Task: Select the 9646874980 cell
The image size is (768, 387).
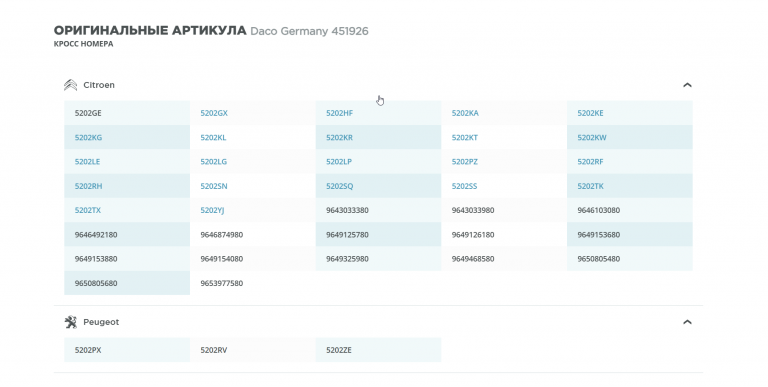Action: 253,235
